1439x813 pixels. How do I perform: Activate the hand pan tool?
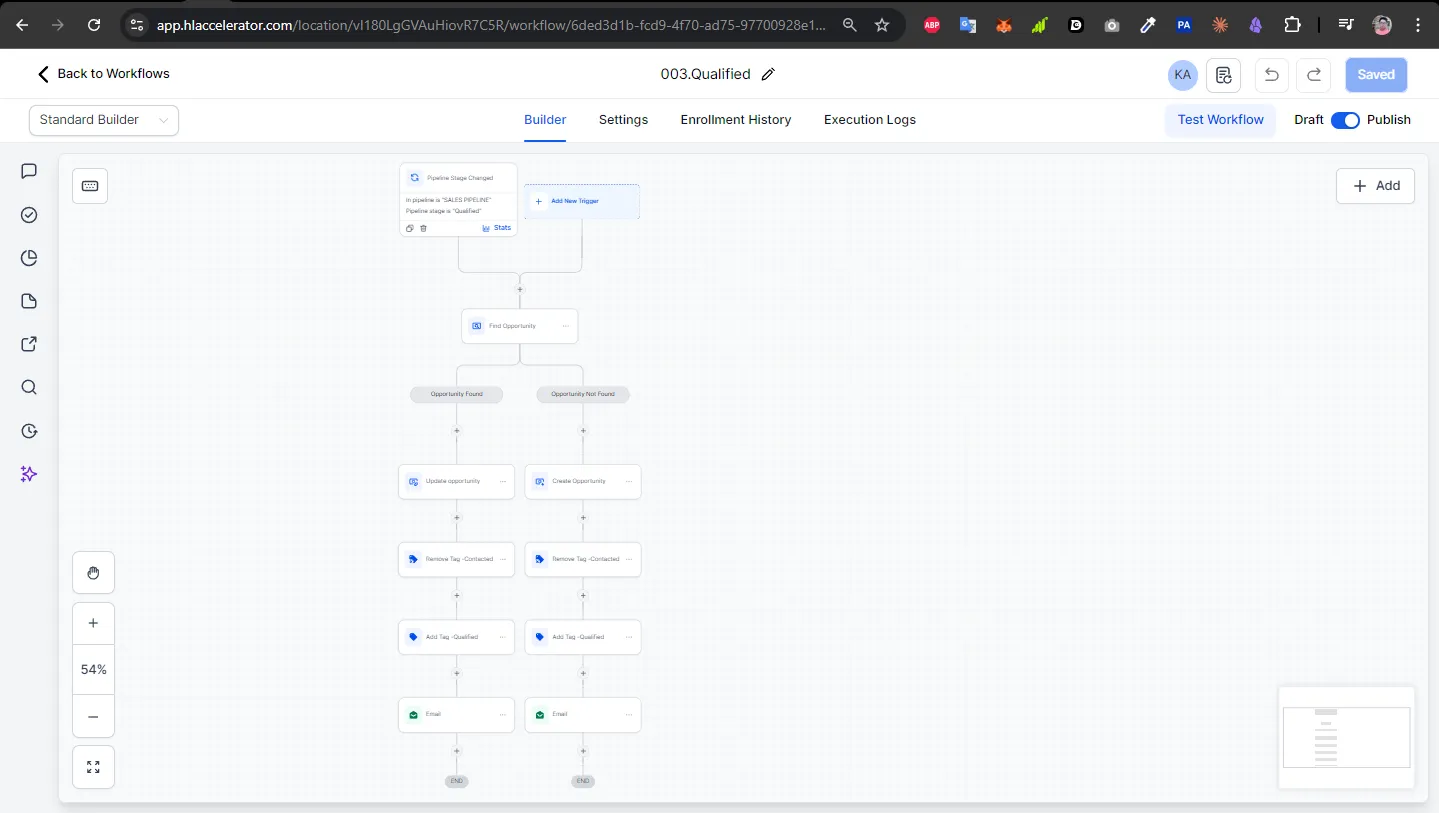pos(93,572)
